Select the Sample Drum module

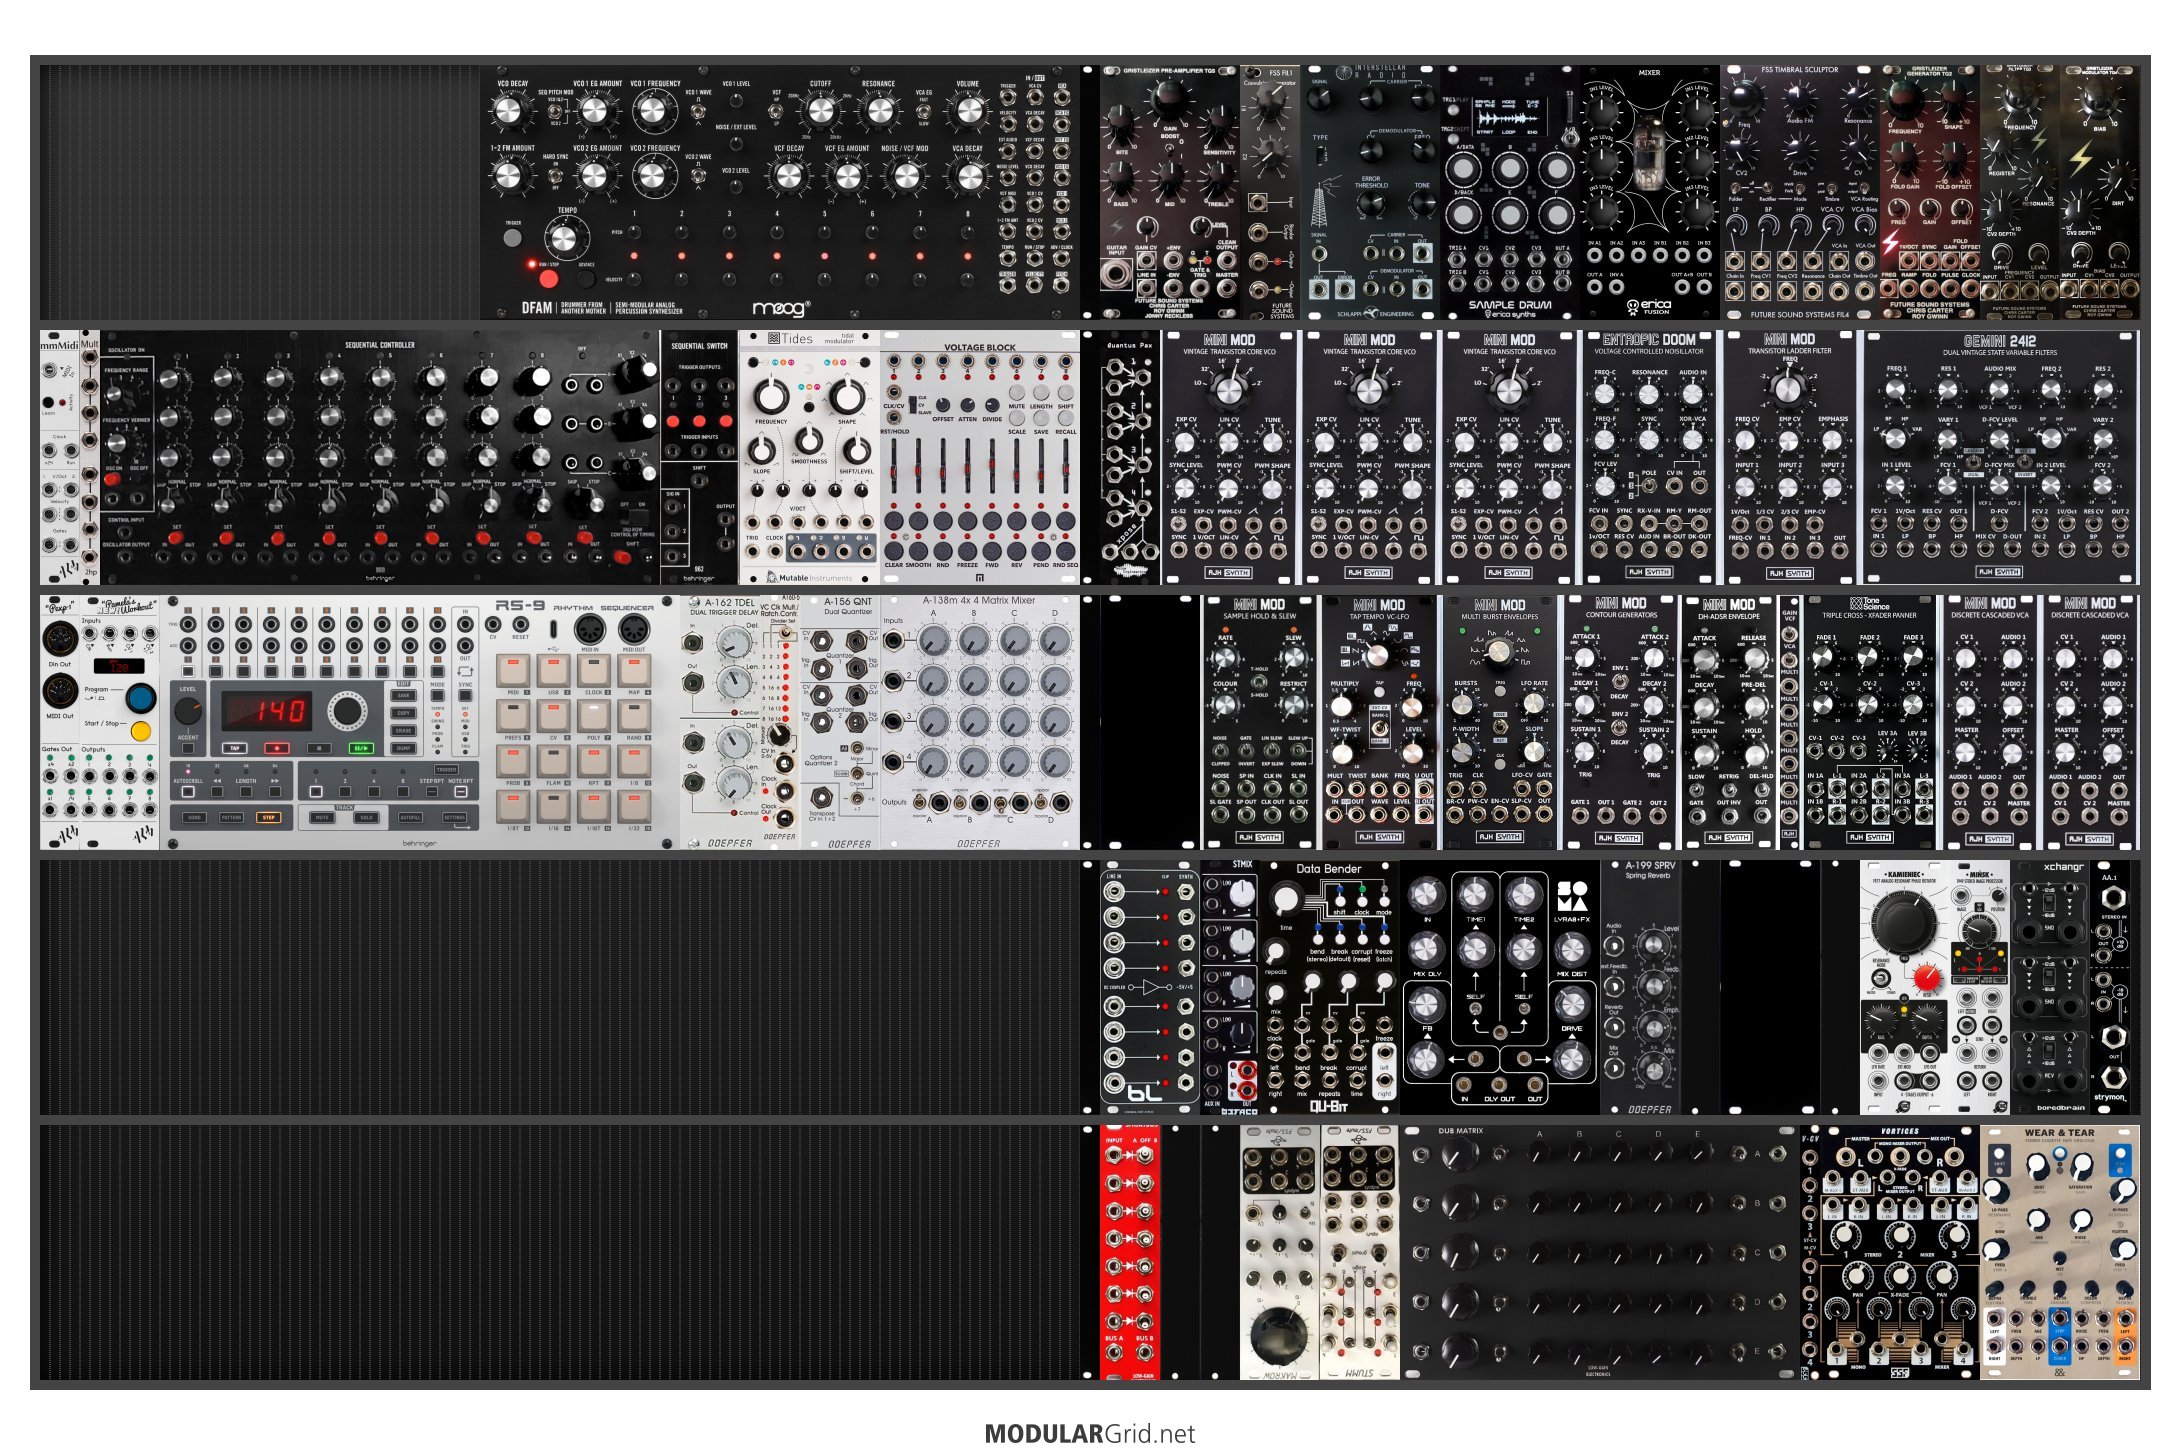(1510, 193)
